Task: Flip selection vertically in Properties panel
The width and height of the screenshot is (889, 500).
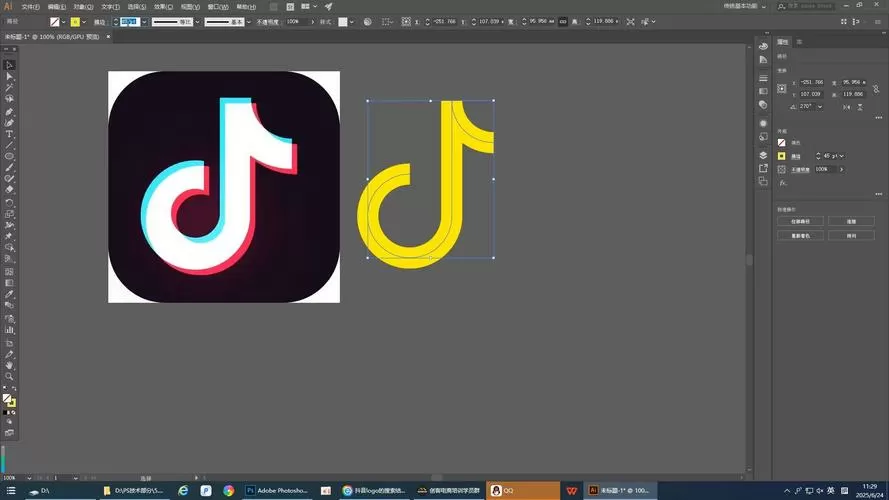Action: 860,107
